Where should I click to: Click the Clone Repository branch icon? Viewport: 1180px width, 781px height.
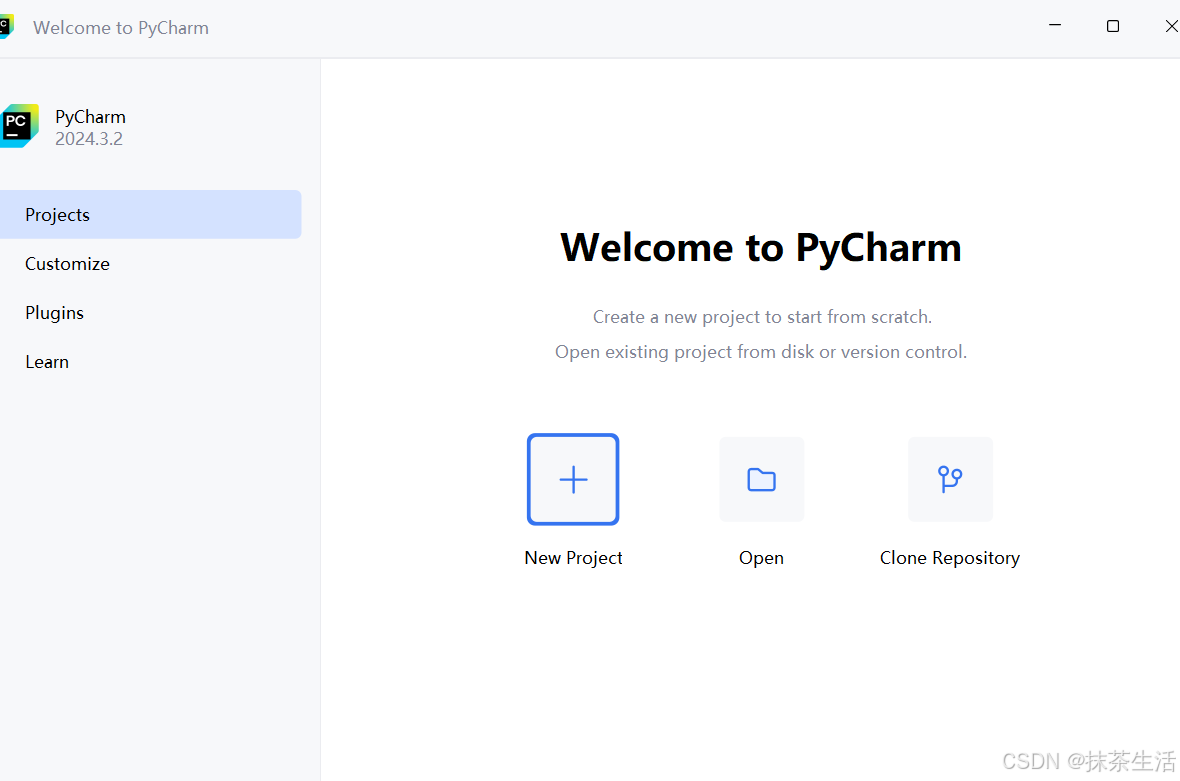point(950,479)
